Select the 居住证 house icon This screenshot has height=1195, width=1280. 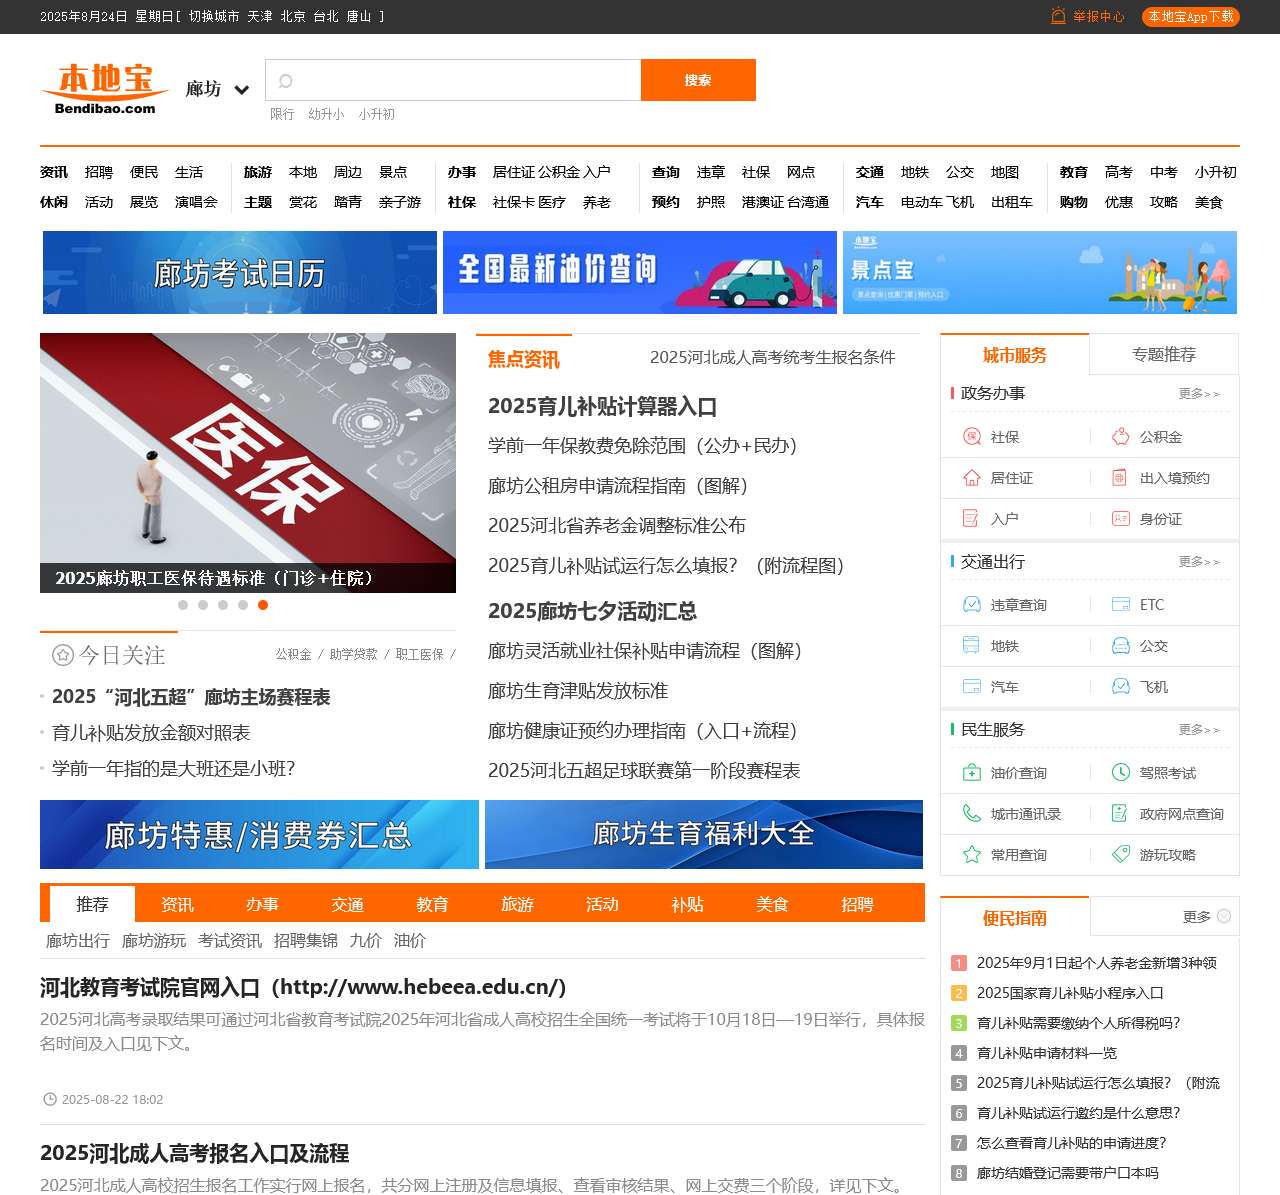coord(971,478)
